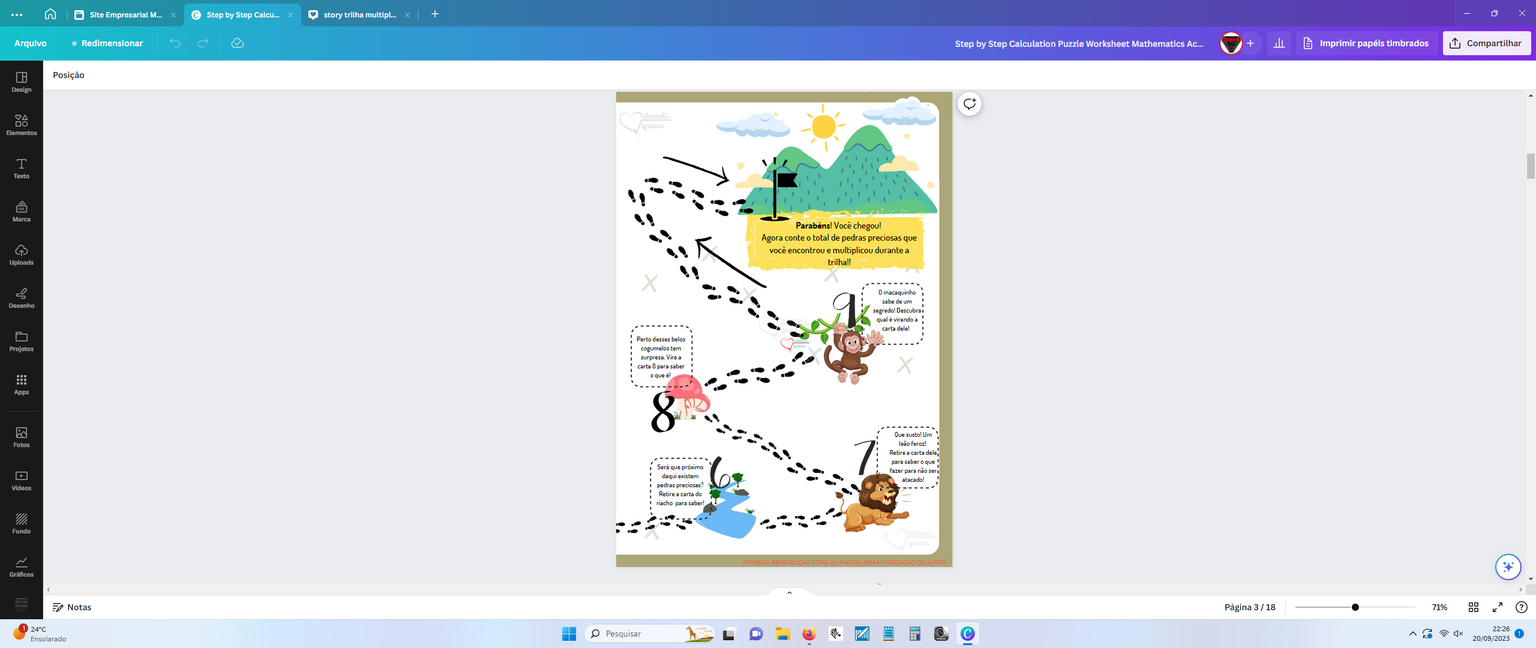The width and height of the screenshot is (1536, 648).
Task: Expand the page thumbnails drawer chevron
Action: click(789, 593)
